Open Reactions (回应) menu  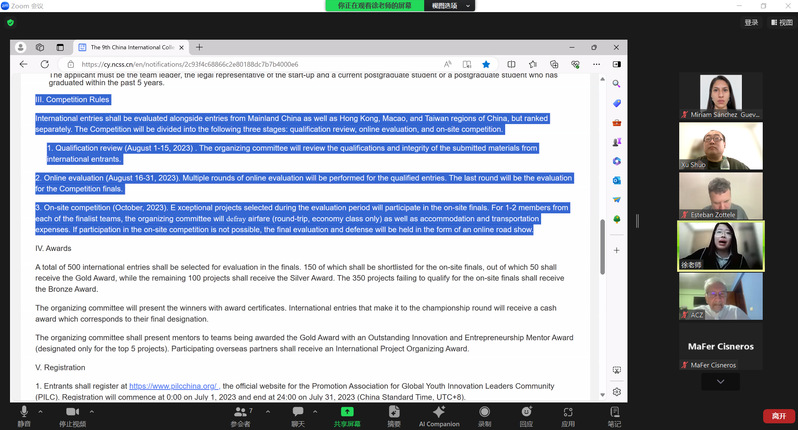coord(526,415)
